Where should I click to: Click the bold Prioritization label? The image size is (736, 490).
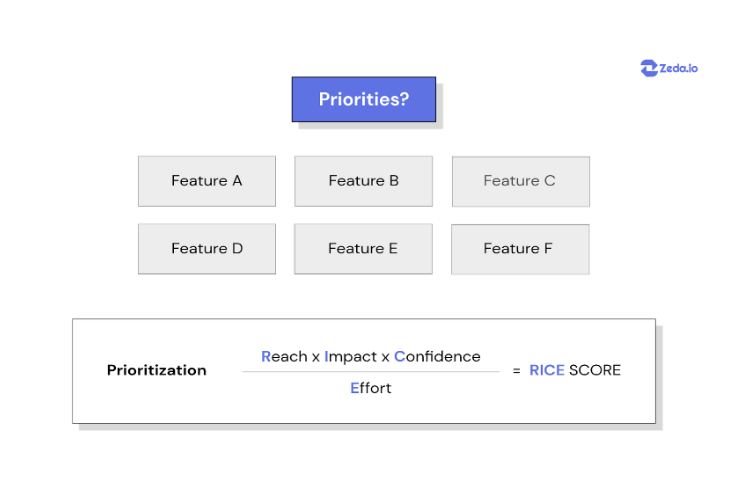click(x=157, y=370)
